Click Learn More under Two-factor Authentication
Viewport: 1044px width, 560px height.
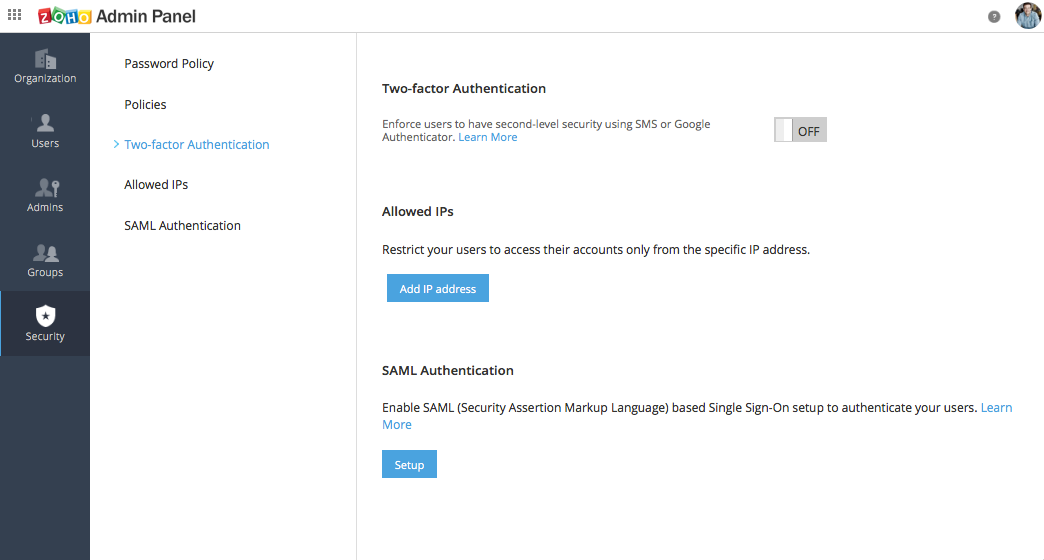point(487,137)
